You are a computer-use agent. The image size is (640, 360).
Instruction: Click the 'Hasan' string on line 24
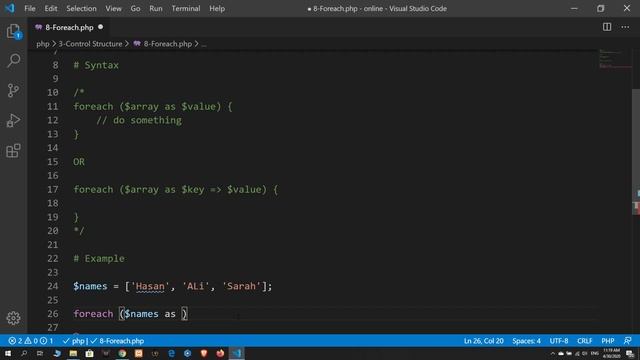tap(150, 286)
